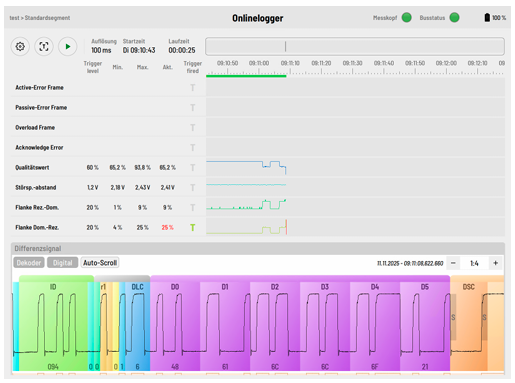Start recording with the play button
This screenshot has height=383, width=515.
[x=68, y=46]
